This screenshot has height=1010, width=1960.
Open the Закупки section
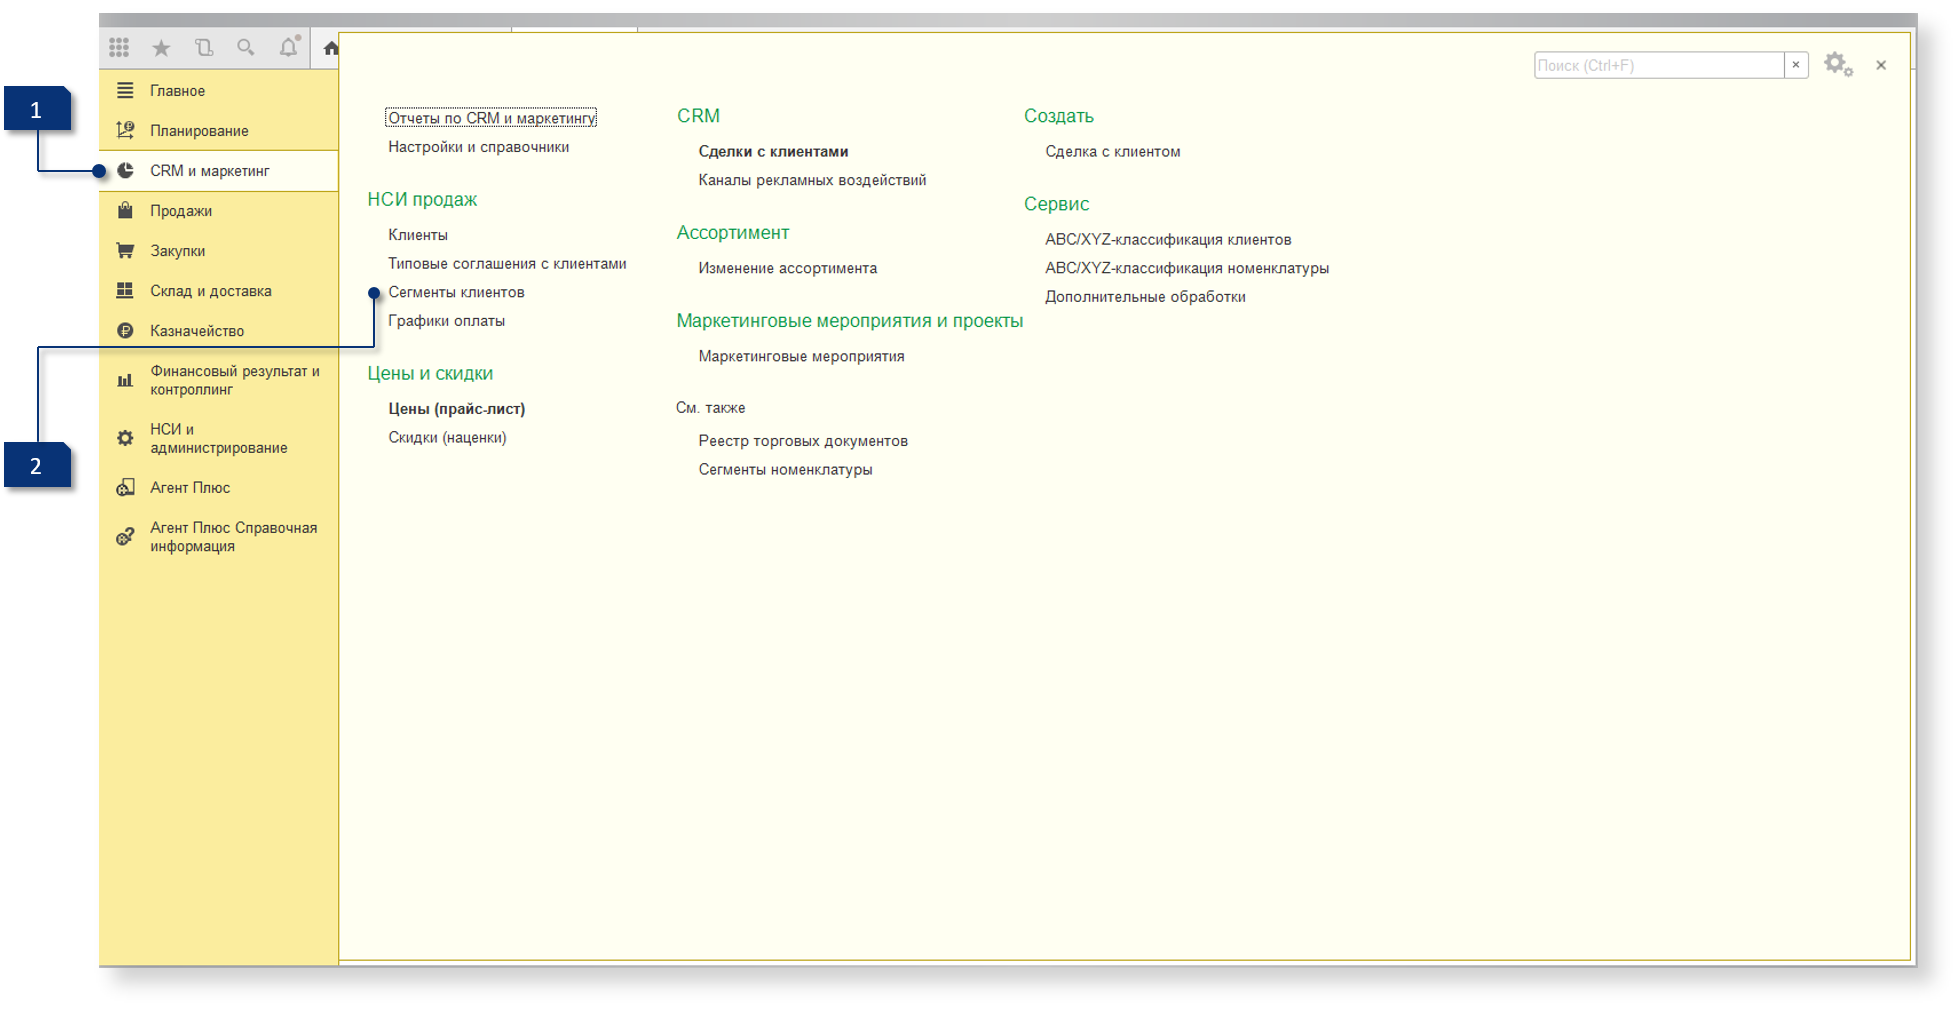[x=219, y=251]
